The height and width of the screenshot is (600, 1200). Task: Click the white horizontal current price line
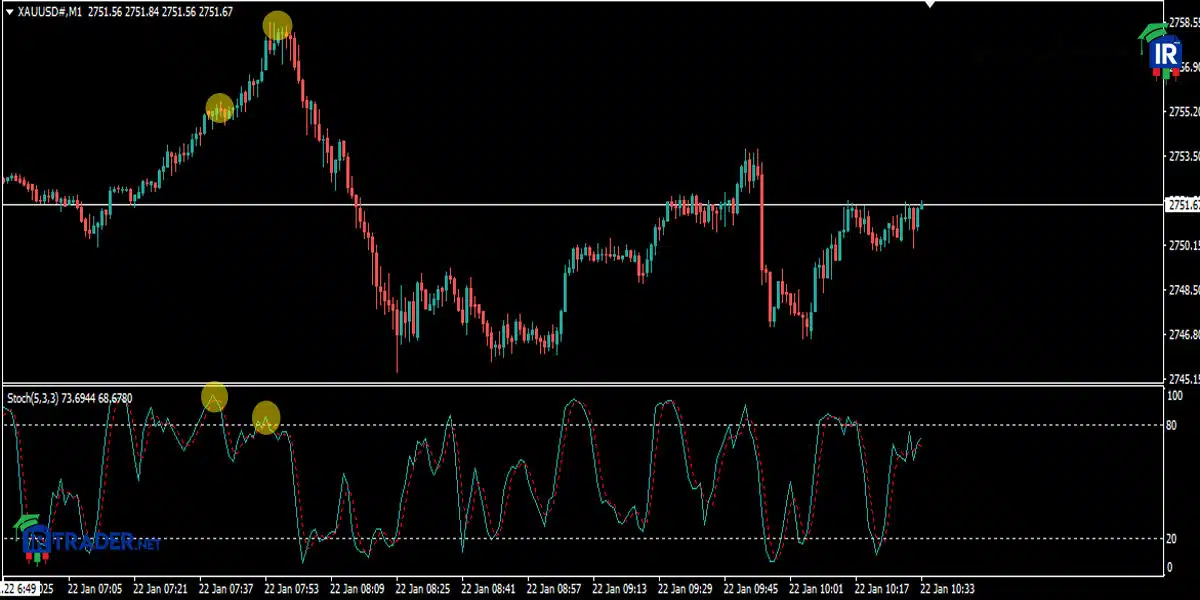point(582,204)
